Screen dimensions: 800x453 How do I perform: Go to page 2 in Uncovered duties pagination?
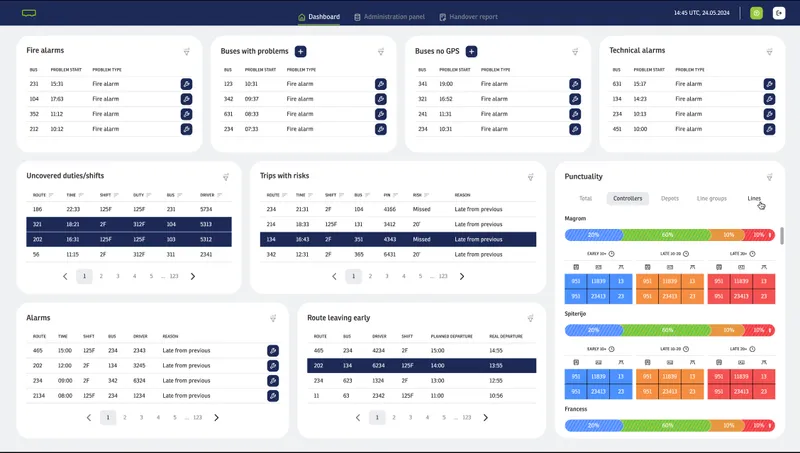coord(102,276)
